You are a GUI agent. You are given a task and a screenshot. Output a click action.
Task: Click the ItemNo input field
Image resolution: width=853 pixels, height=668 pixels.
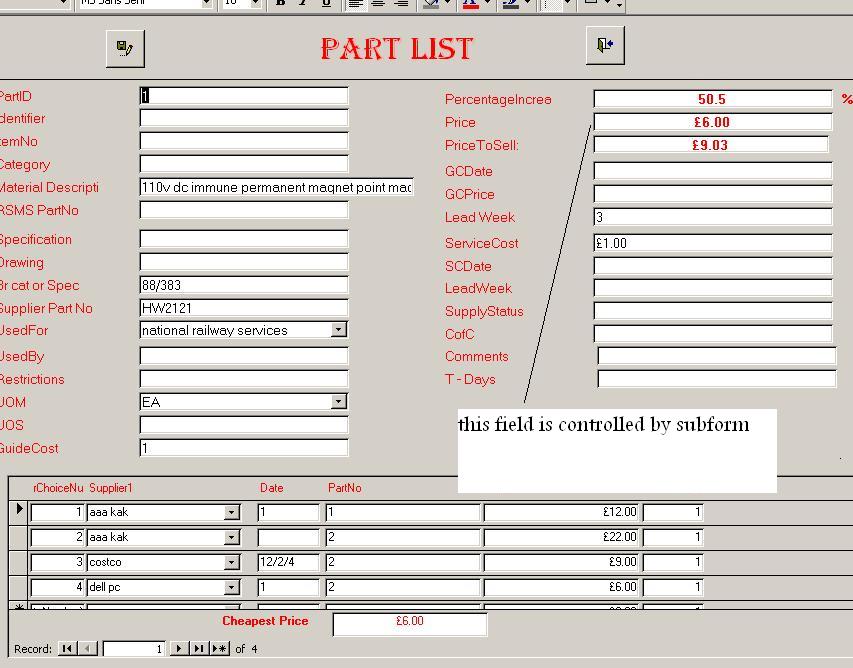[x=244, y=141]
